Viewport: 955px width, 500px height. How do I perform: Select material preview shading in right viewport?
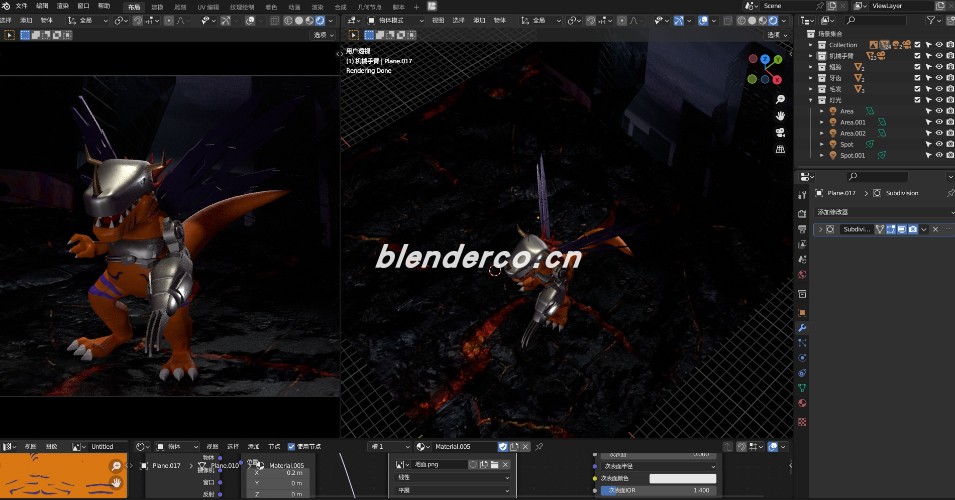tap(763, 20)
